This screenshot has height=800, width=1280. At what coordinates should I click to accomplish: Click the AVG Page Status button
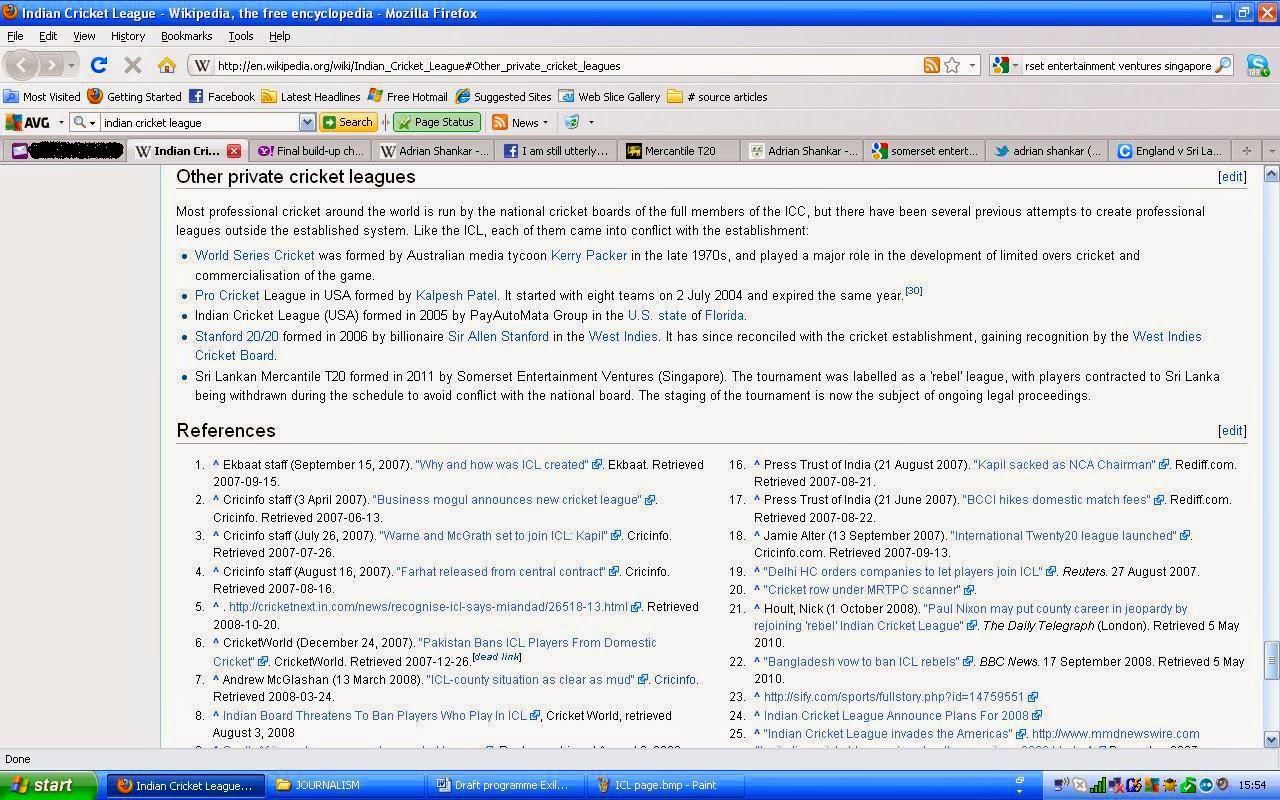437,122
